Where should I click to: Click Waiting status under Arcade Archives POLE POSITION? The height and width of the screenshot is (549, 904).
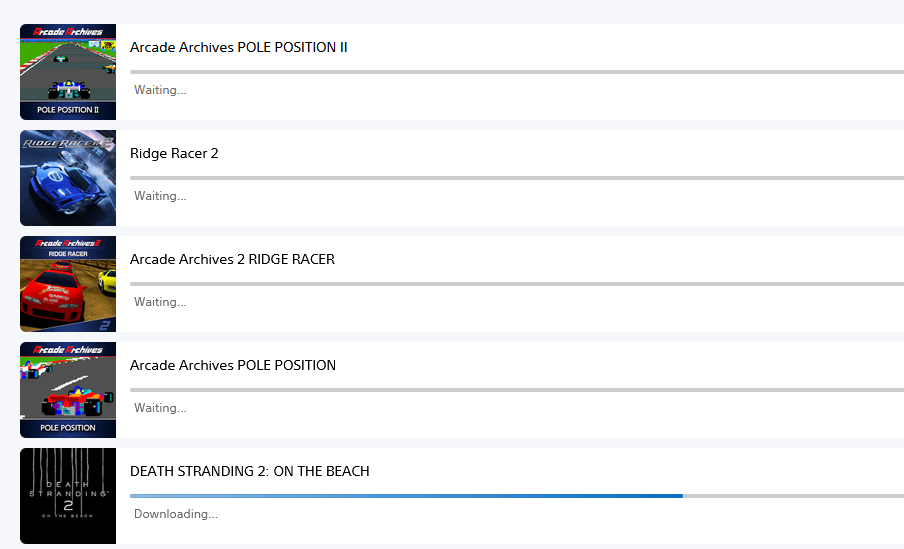click(x=160, y=408)
